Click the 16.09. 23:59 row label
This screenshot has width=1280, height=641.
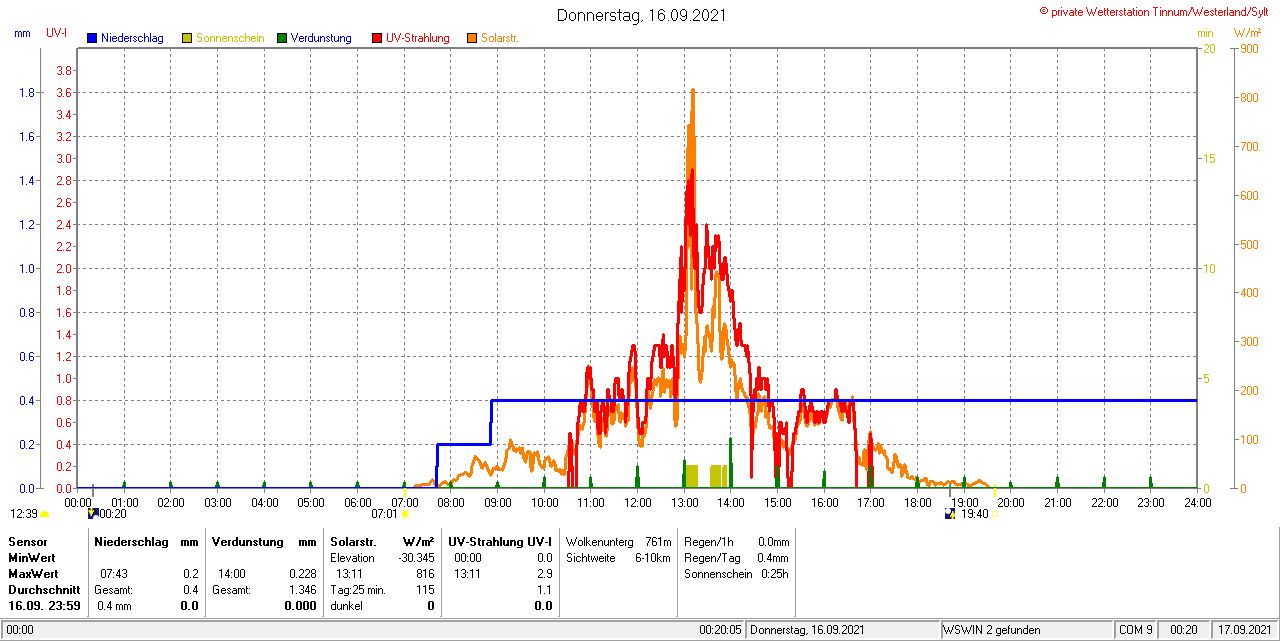[x=44, y=606]
